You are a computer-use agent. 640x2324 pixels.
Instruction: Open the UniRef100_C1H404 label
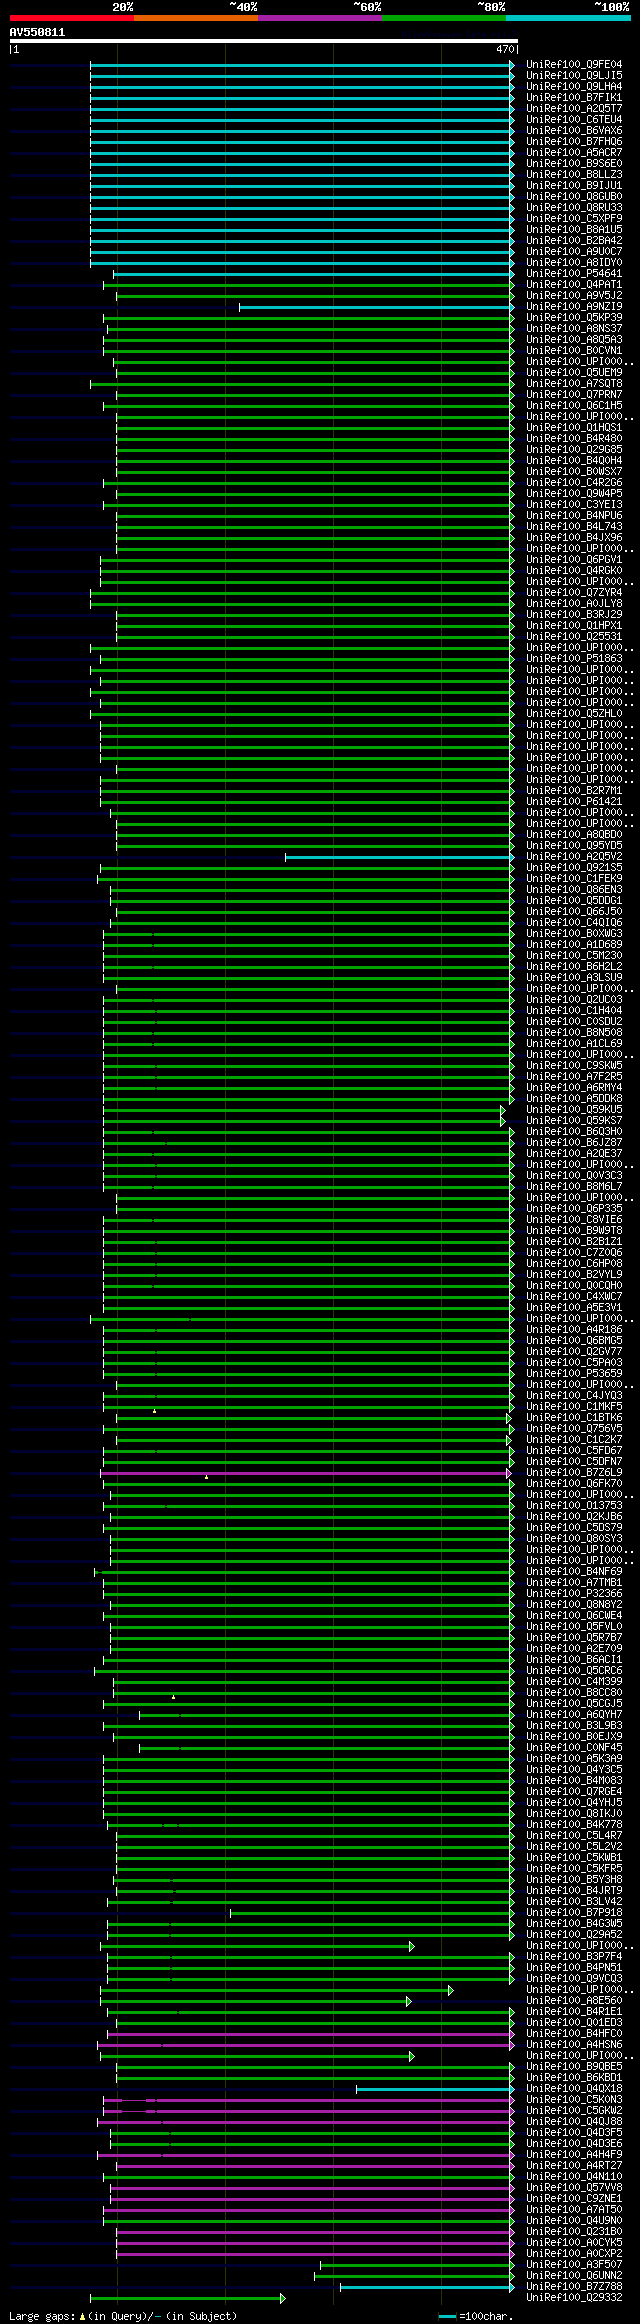pos(574,1011)
